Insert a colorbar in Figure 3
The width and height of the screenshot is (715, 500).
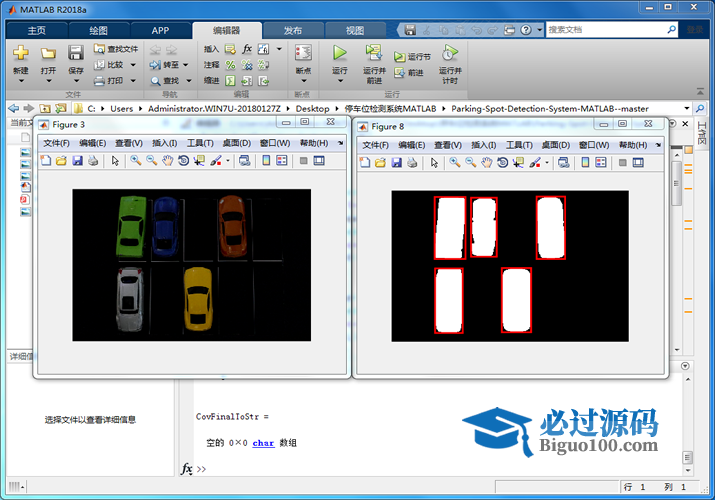click(266, 161)
